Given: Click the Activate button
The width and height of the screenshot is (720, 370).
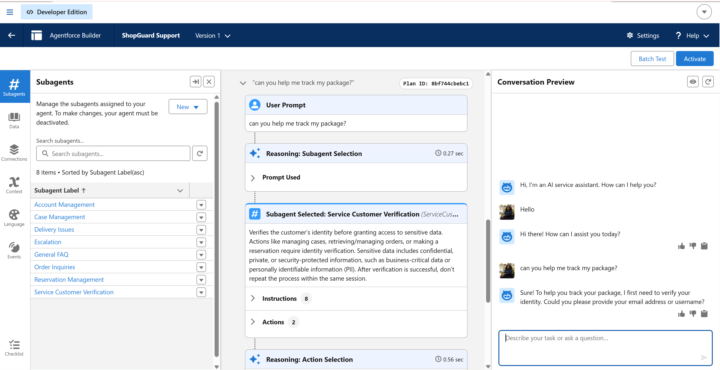Looking at the screenshot, I should click(x=695, y=59).
